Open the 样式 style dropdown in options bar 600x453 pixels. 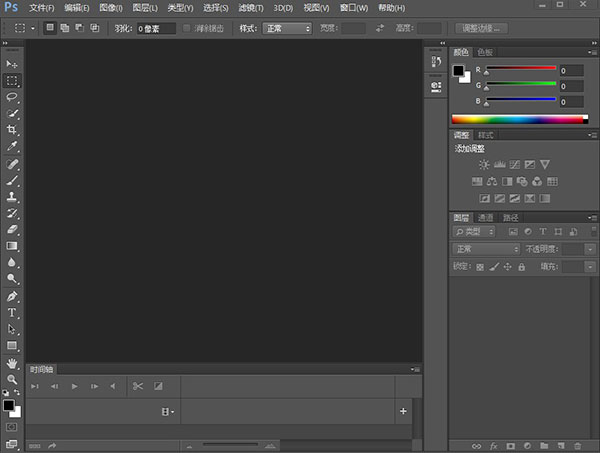[288, 28]
